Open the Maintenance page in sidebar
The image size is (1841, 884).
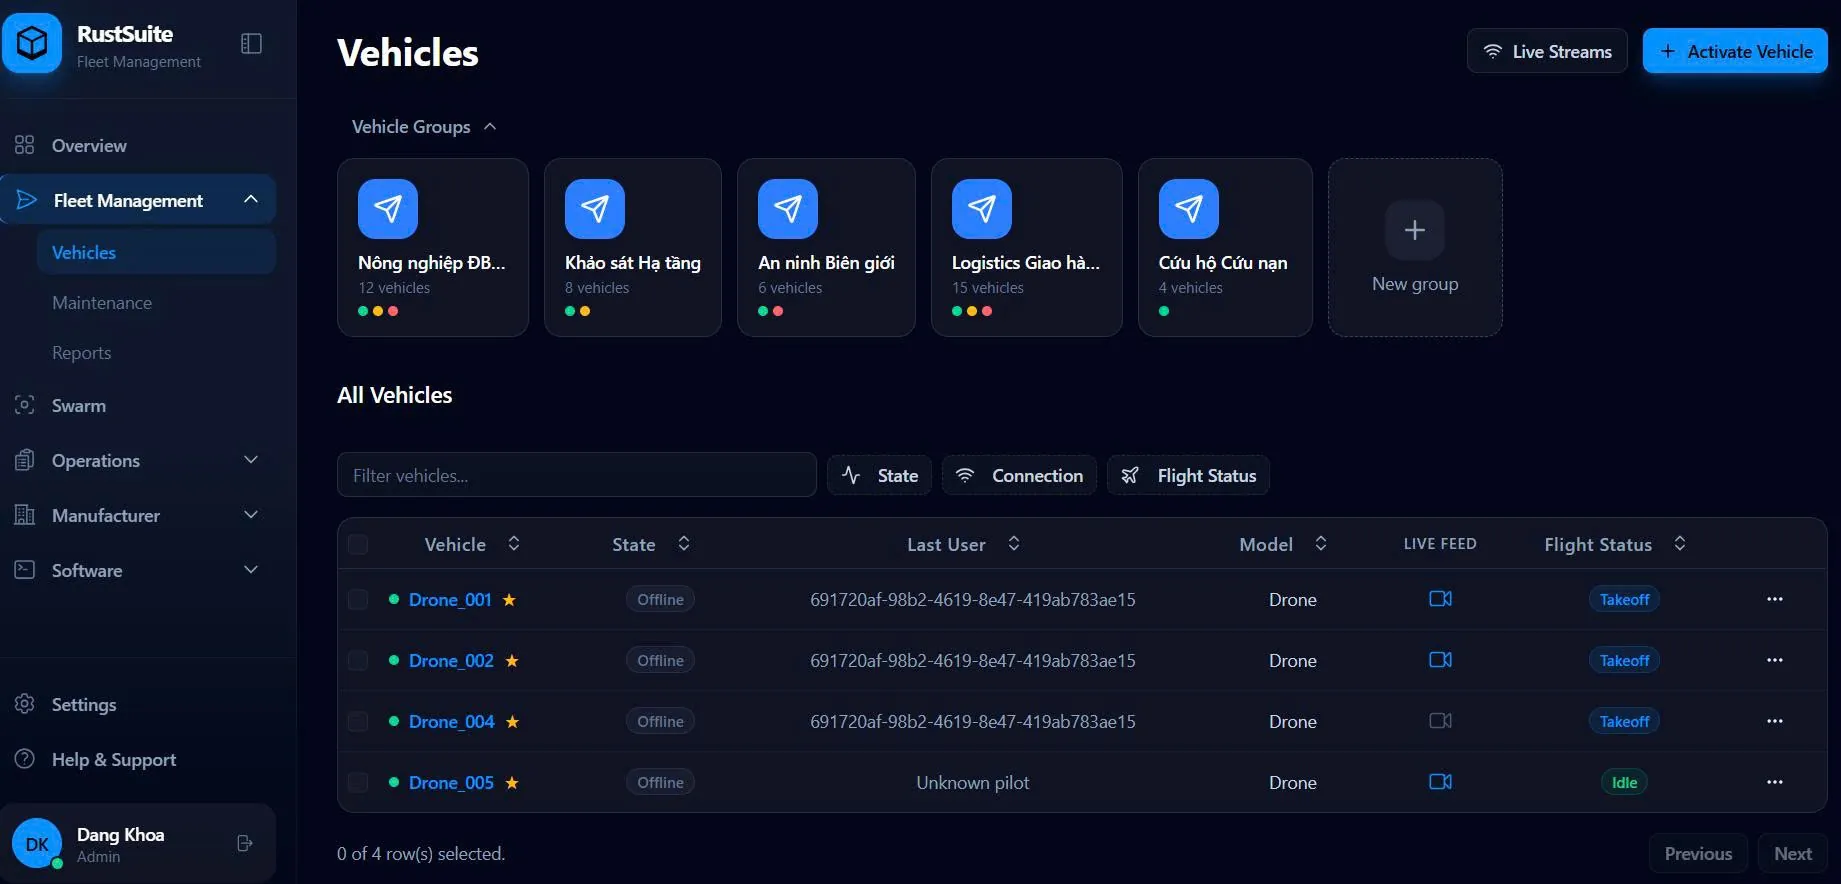[102, 303]
